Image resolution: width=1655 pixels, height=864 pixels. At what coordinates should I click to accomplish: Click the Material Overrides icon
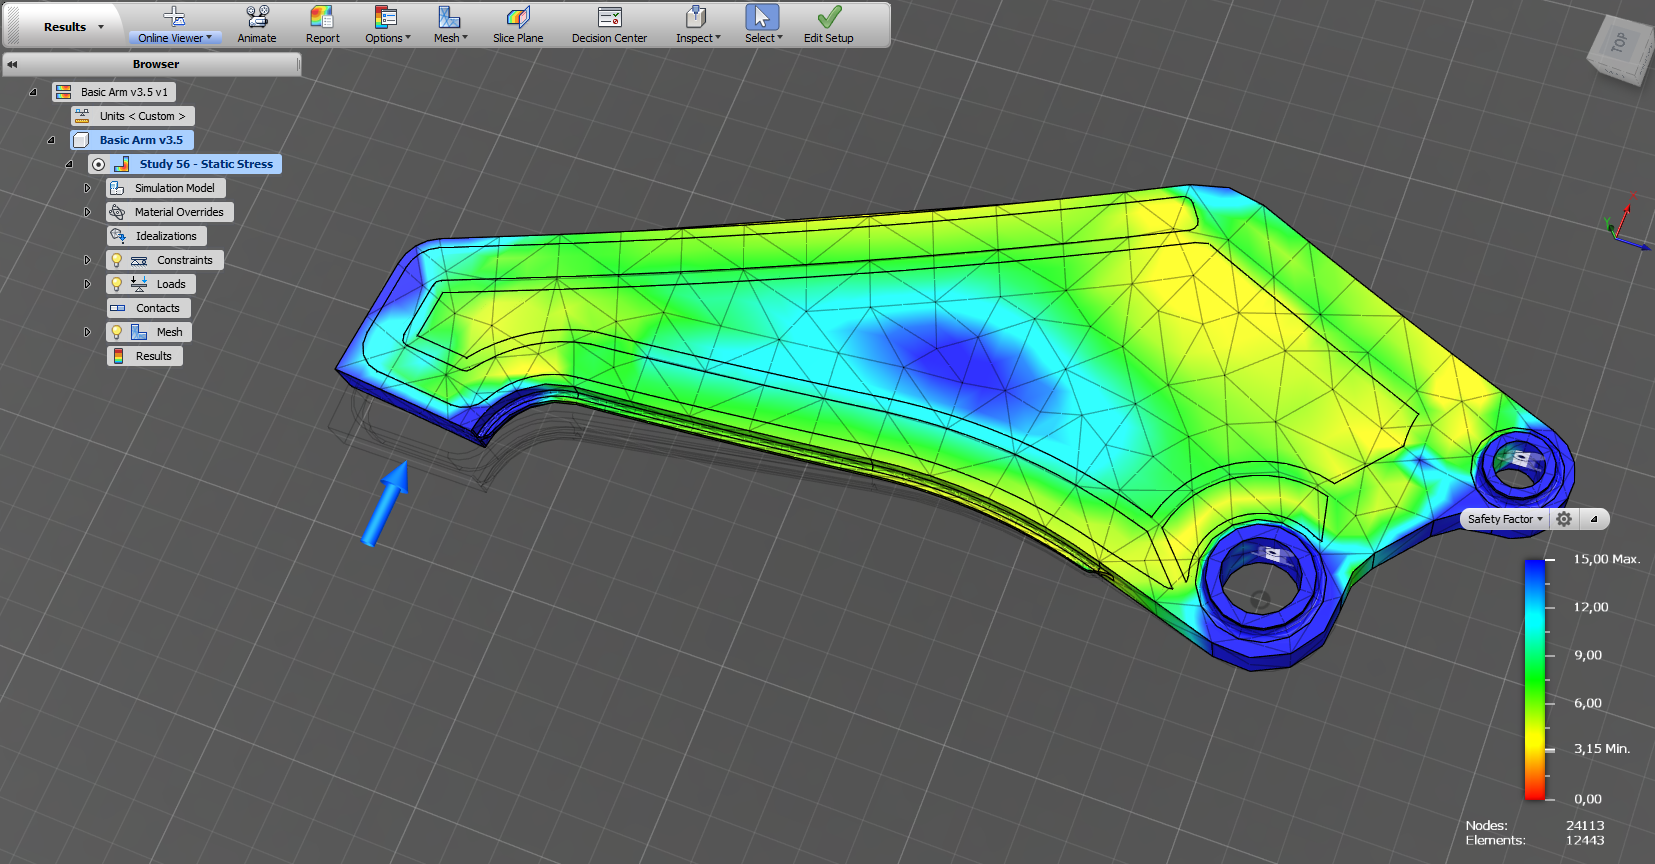[x=117, y=212]
